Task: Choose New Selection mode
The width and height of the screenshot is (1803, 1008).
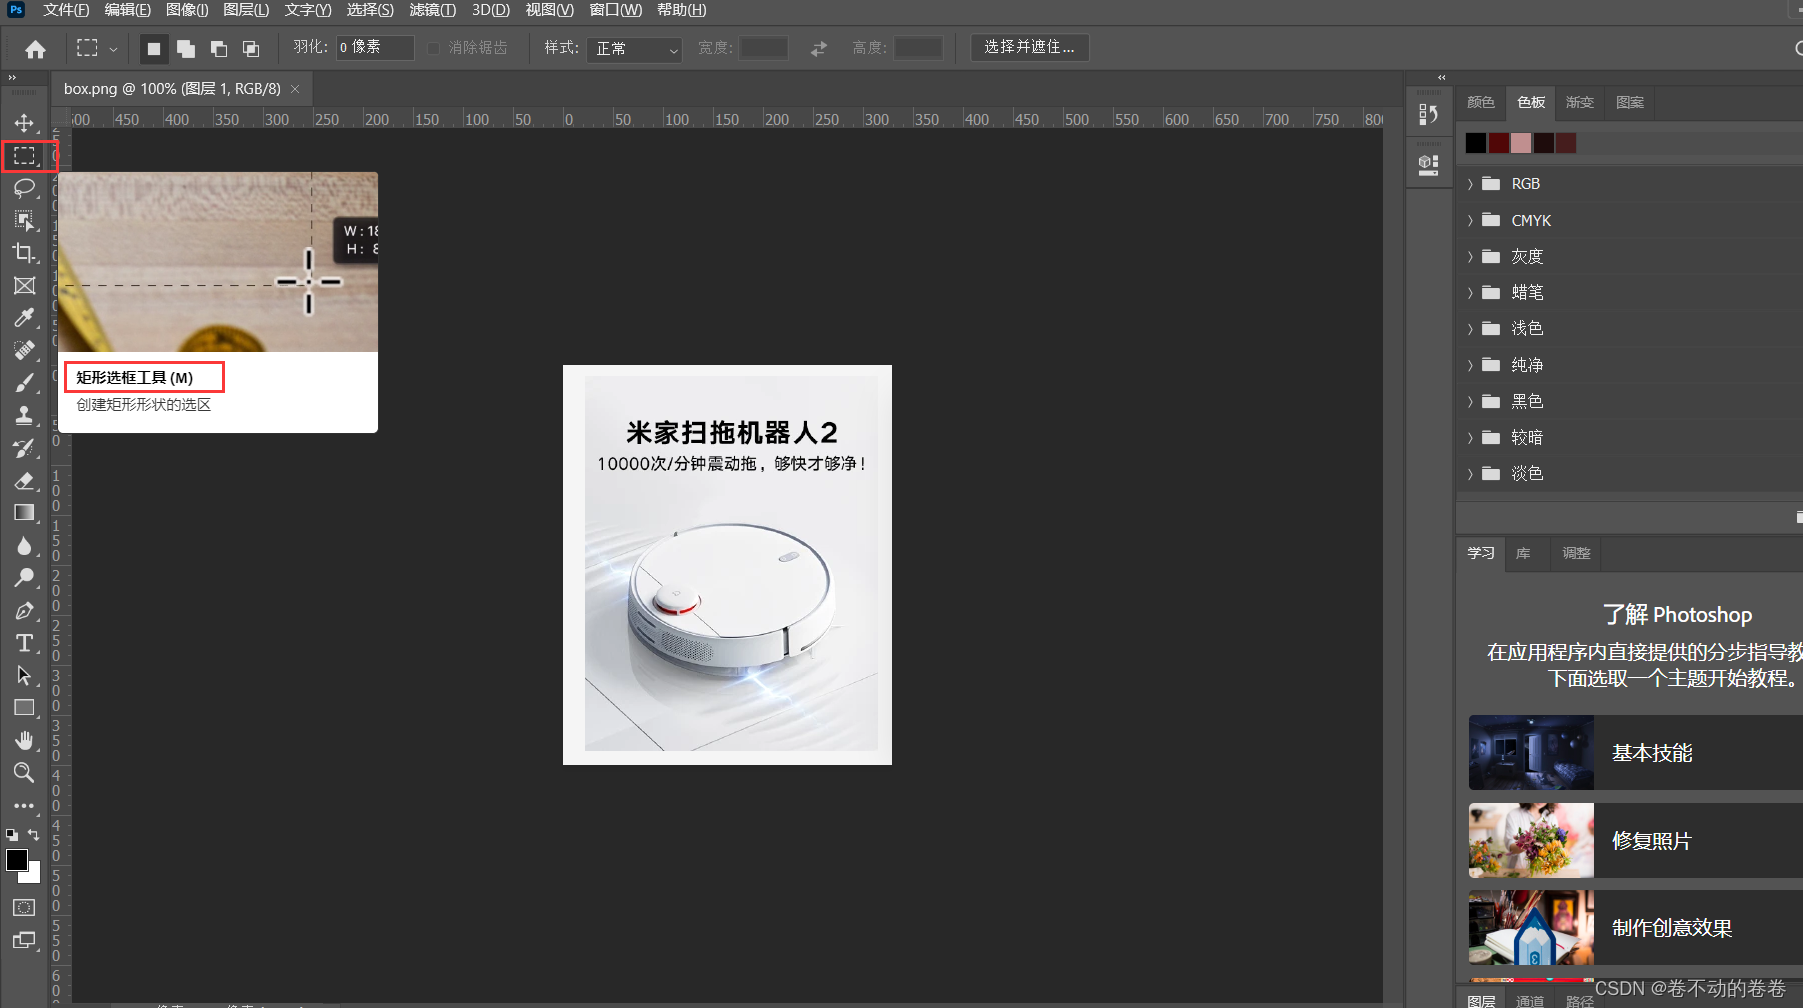Action: [x=154, y=48]
